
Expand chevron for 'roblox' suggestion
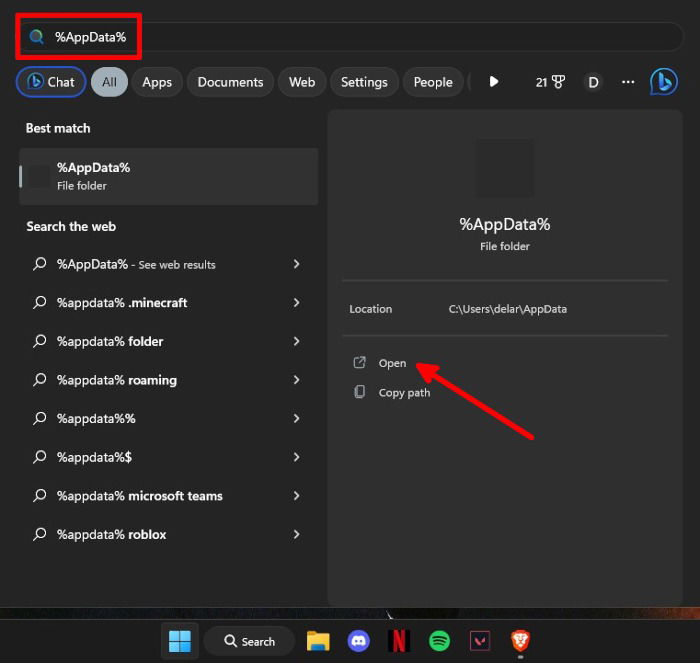[296, 534]
